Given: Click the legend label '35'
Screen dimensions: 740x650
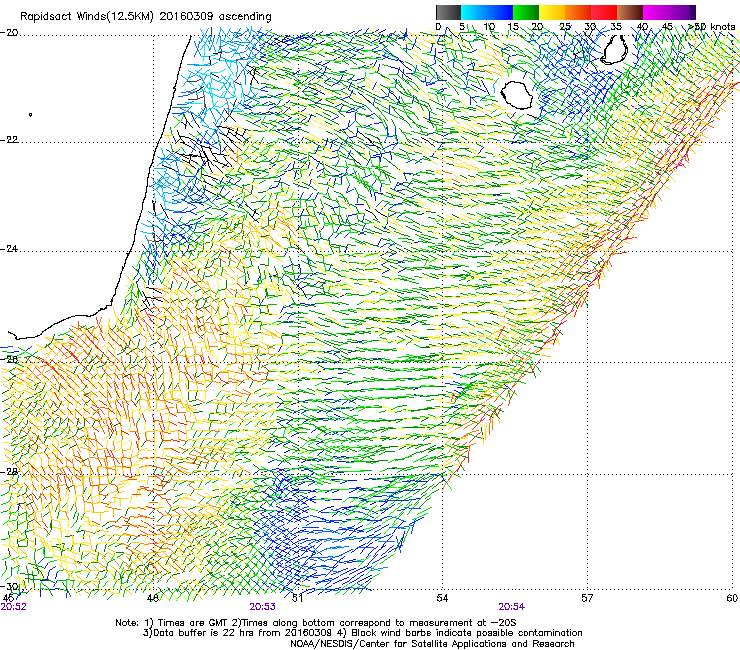Looking at the screenshot, I should [616, 27].
